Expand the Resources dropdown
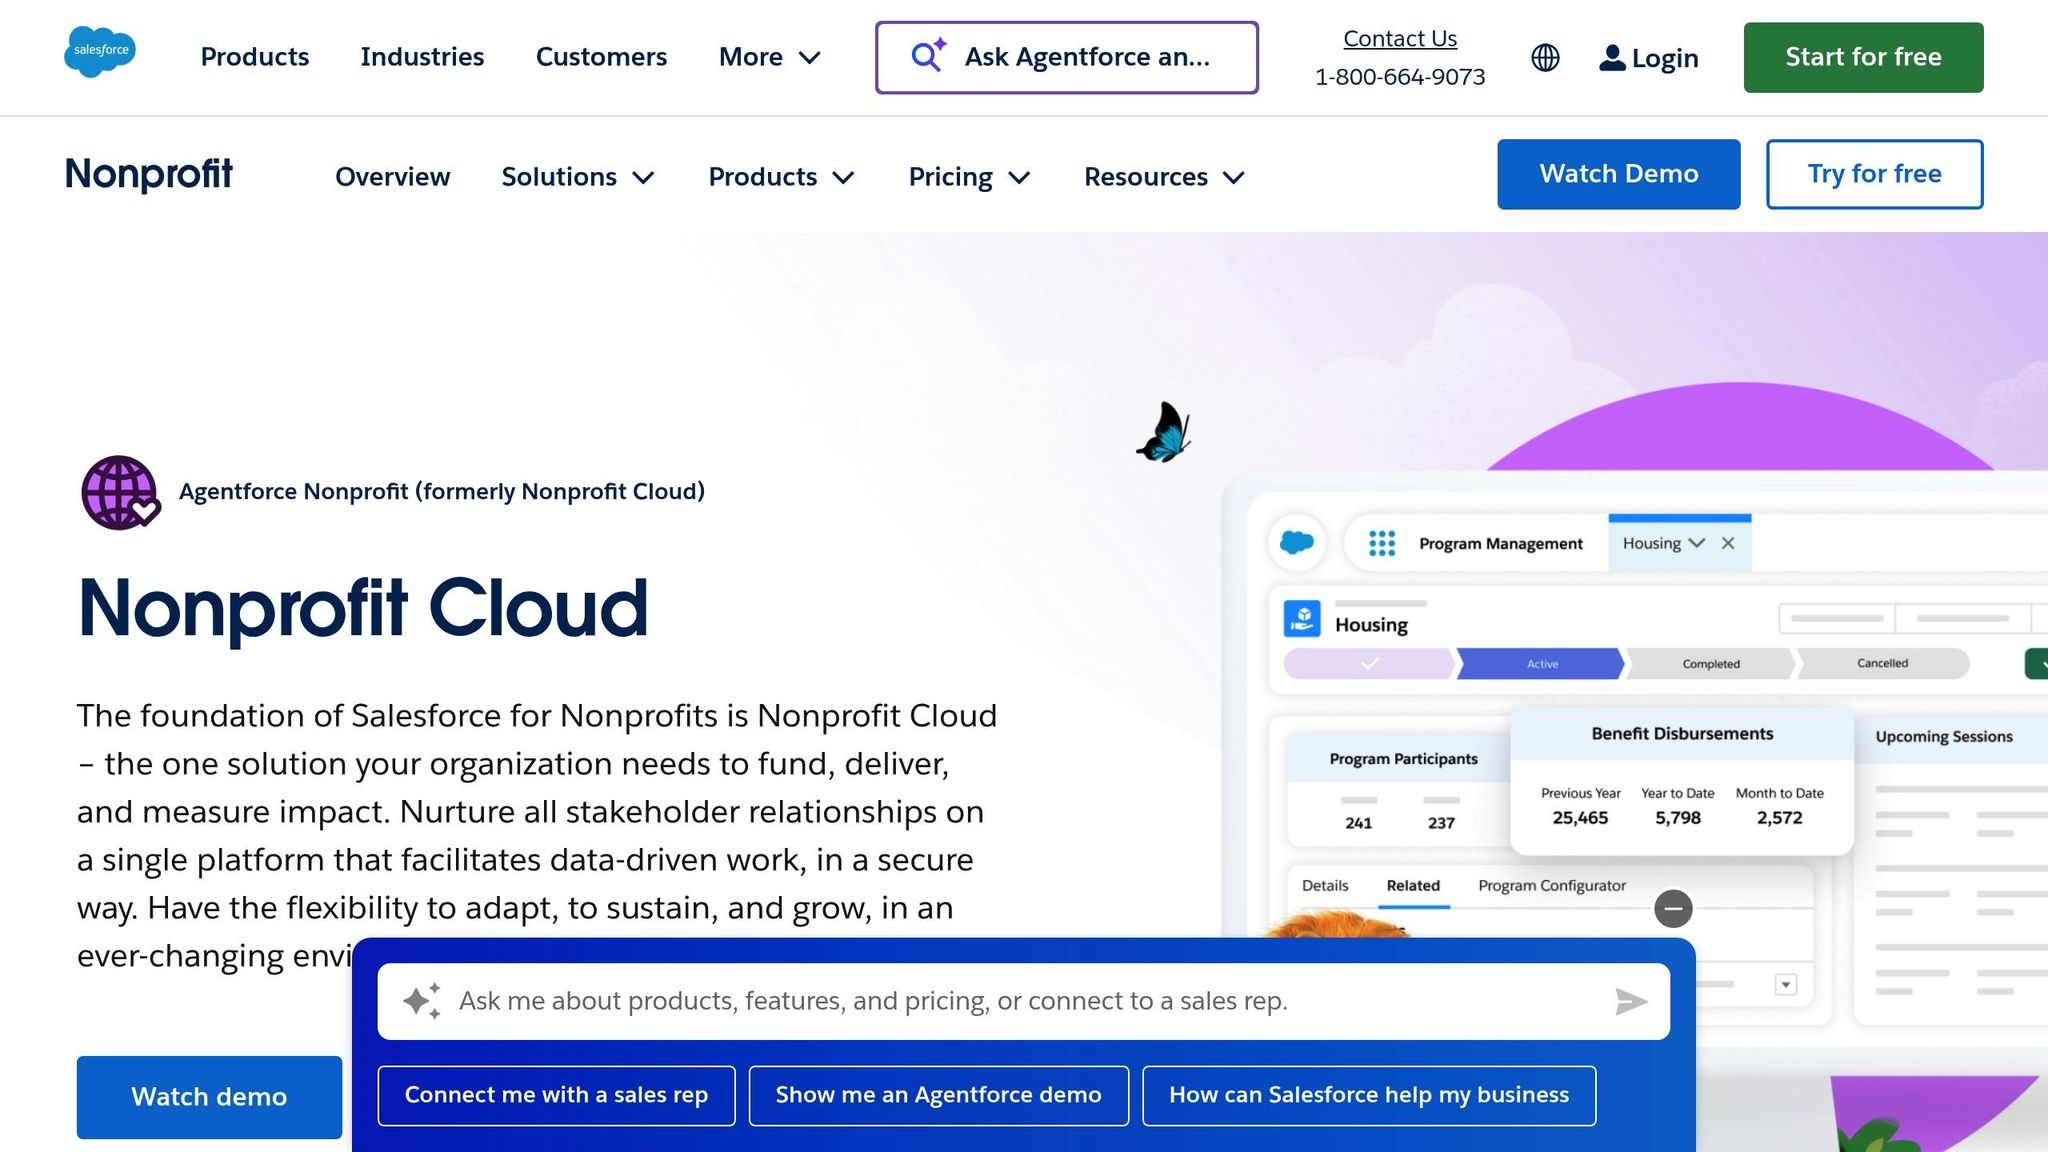This screenshot has width=2048, height=1152. point(1163,176)
